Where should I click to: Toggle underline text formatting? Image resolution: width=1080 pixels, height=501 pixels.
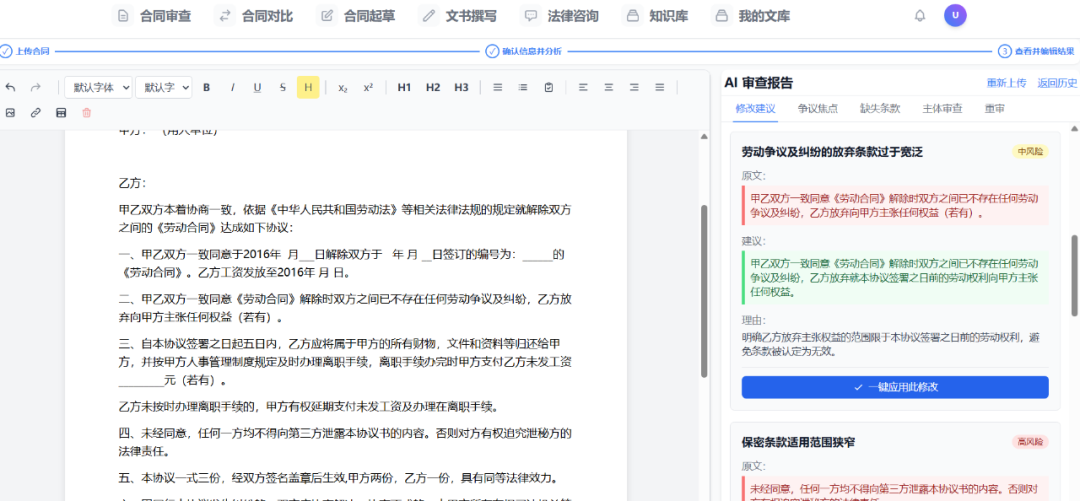tap(257, 87)
